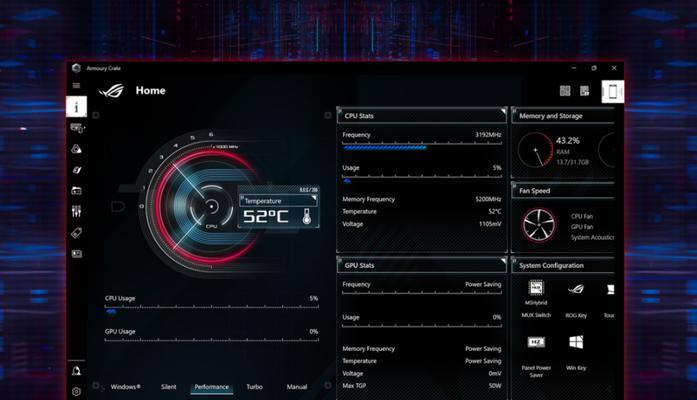Screen dimensions: 697x400
Task: Click the 52°C Temperature row in CPU Stats
Action: click(421, 212)
